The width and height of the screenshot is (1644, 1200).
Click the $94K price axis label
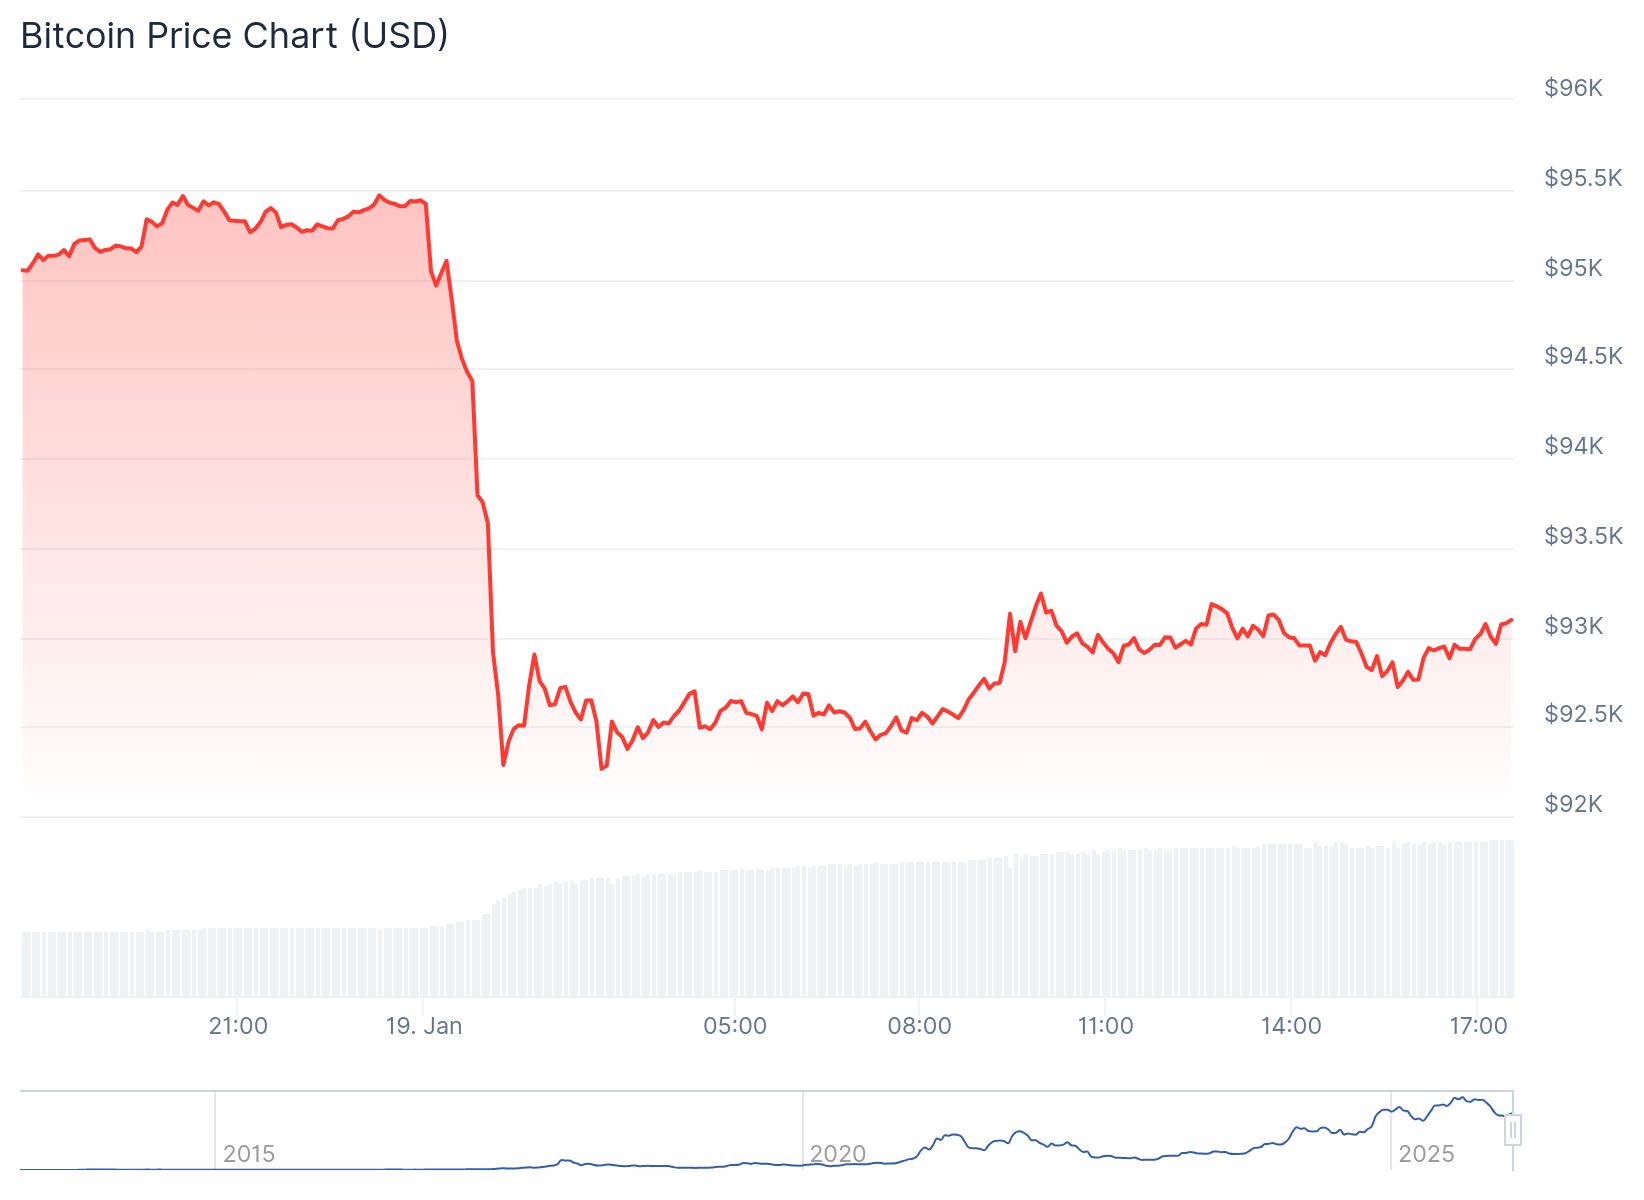click(x=1573, y=446)
